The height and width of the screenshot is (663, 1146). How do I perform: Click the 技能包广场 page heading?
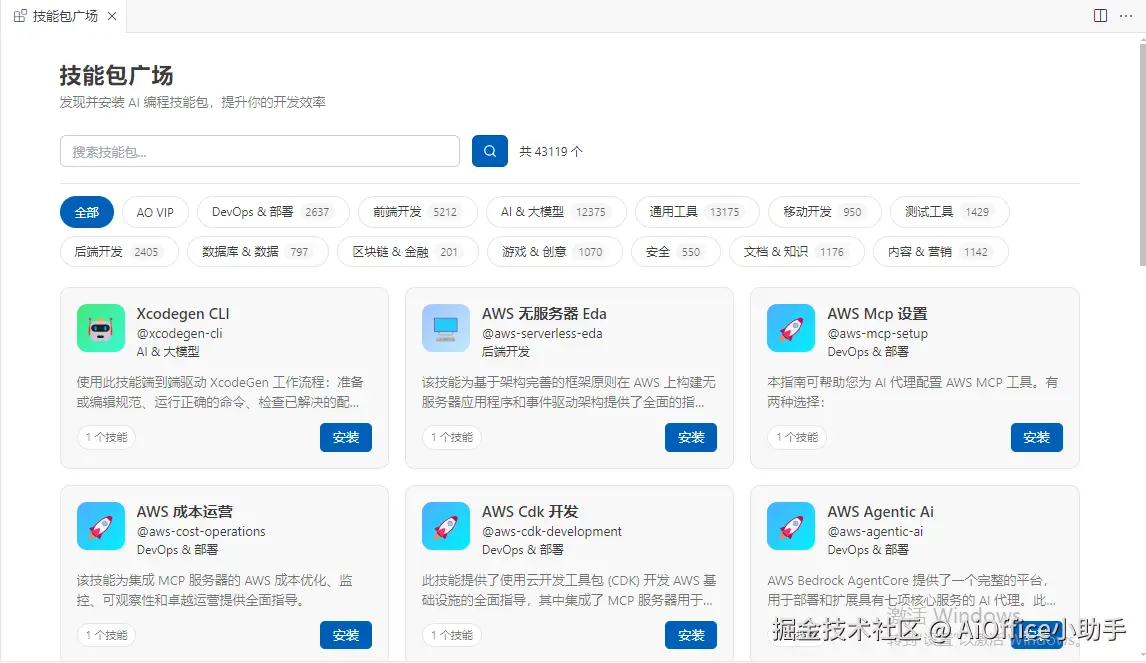116,75
